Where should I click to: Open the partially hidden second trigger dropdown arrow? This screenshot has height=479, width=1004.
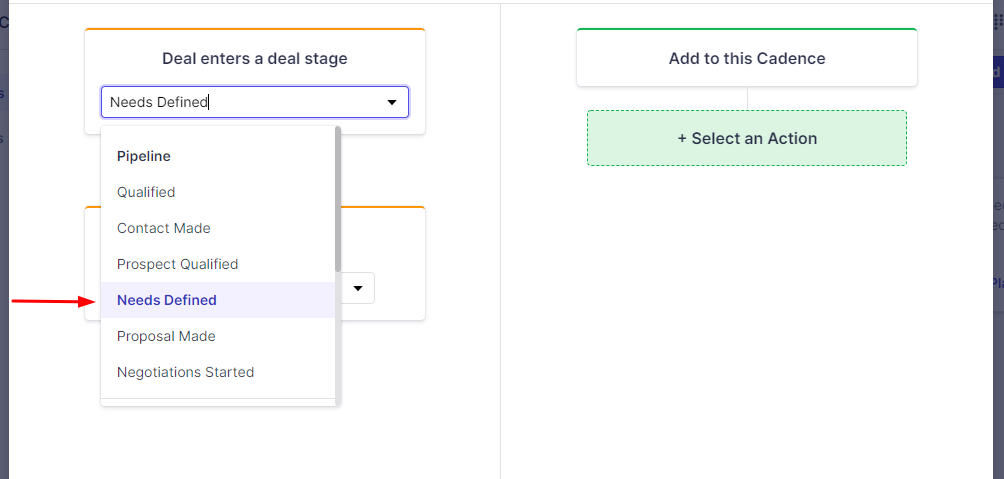pos(358,288)
